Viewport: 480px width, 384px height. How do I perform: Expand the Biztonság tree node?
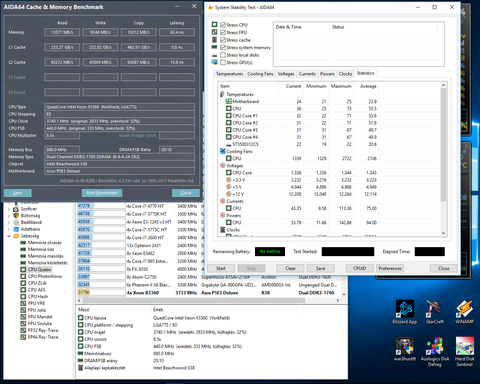9,216
